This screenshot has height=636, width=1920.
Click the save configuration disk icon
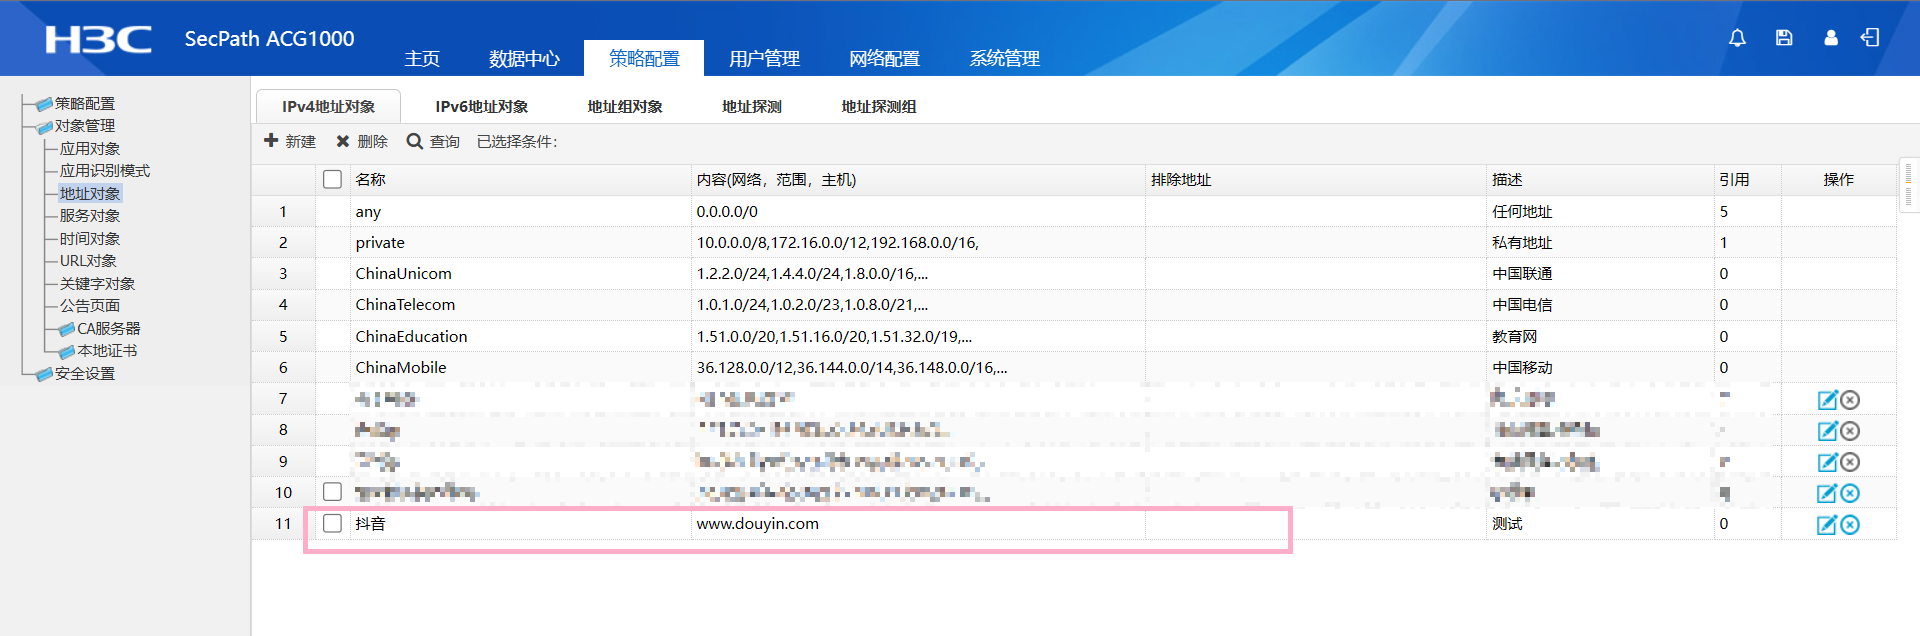(x=1784, y=38)
